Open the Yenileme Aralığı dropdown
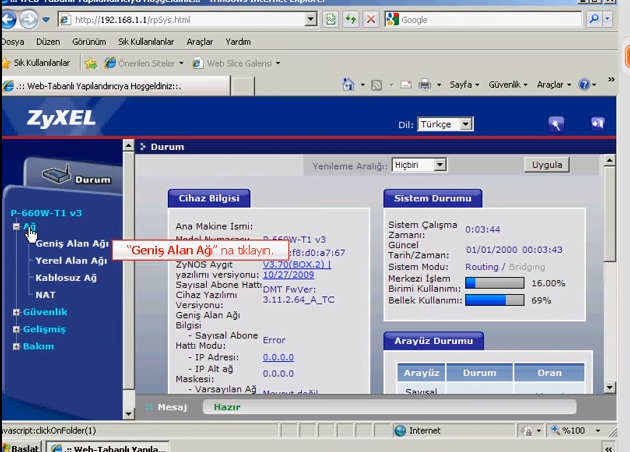Image resolution: width=630 pixels, height=452 pixels. click(418, 165)
